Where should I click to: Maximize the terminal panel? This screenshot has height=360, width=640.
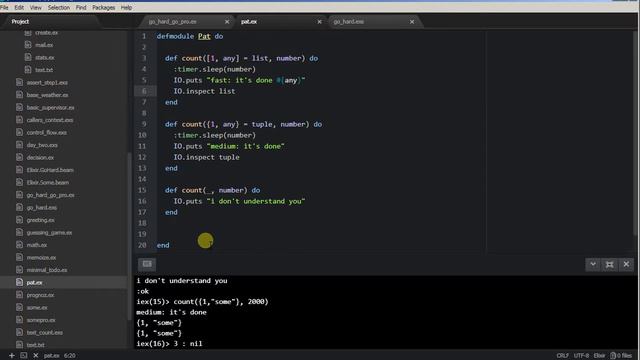point(609,264)
